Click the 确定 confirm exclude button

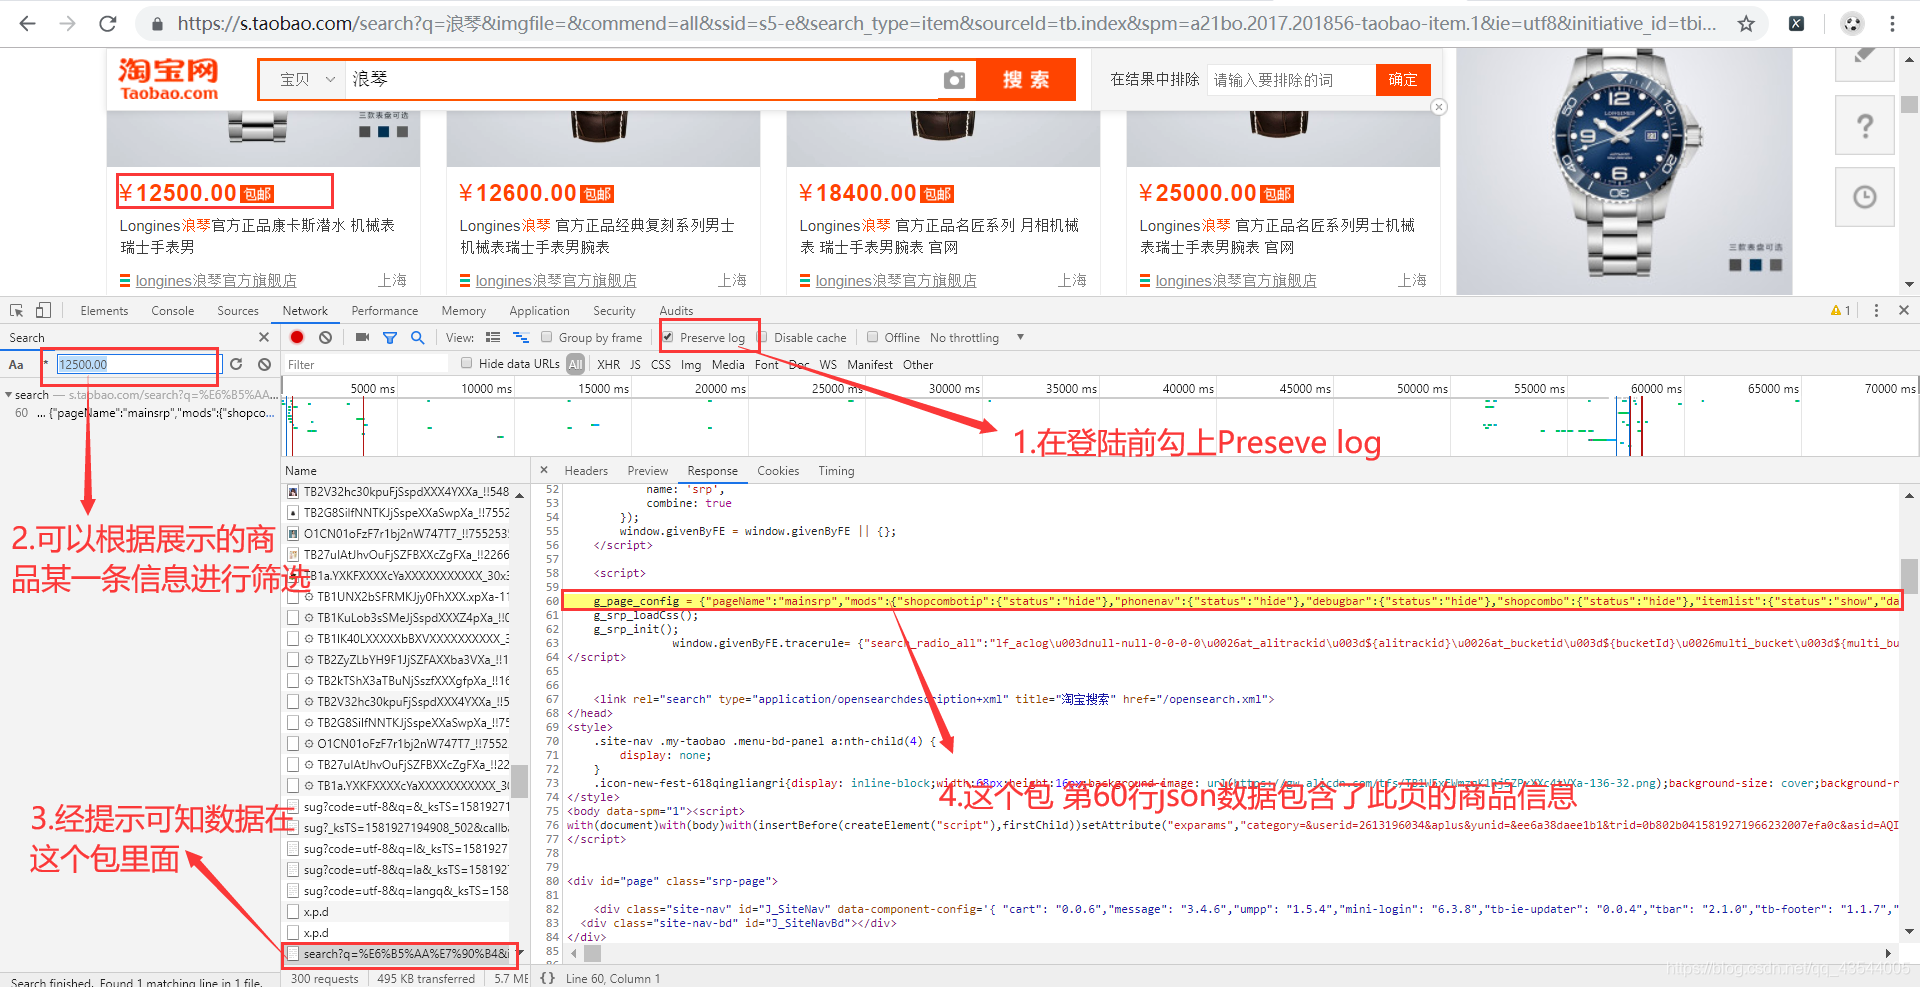coord(1403,80)
